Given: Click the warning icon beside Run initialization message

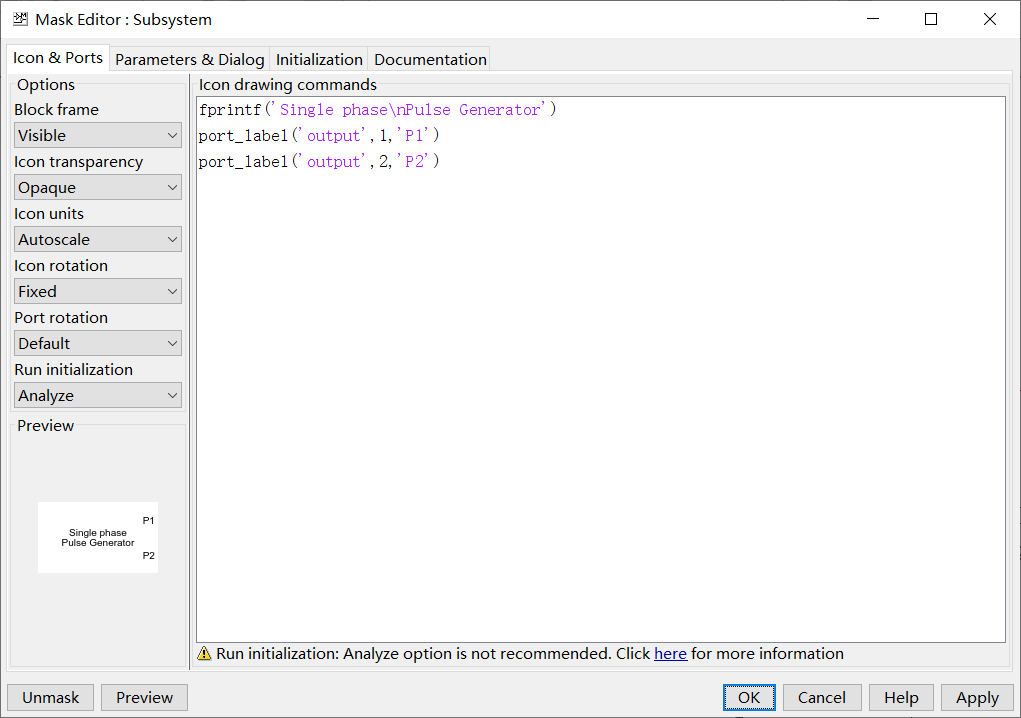Looking at the screenshot, I should click(x=204, y=654).
